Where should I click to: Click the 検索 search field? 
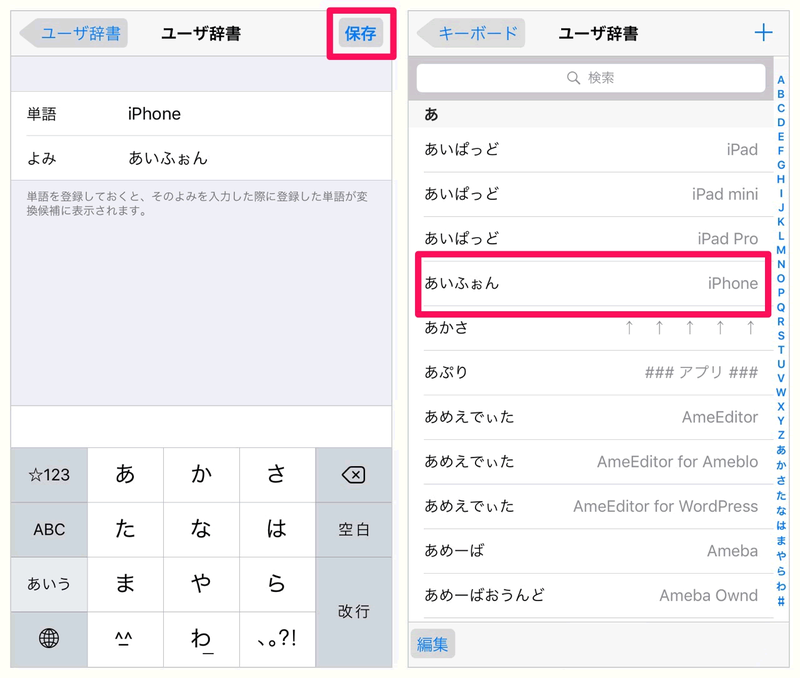click(591, 78)
